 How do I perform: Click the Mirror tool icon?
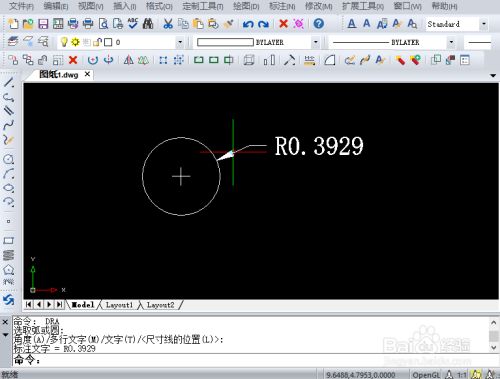(129, 60)
